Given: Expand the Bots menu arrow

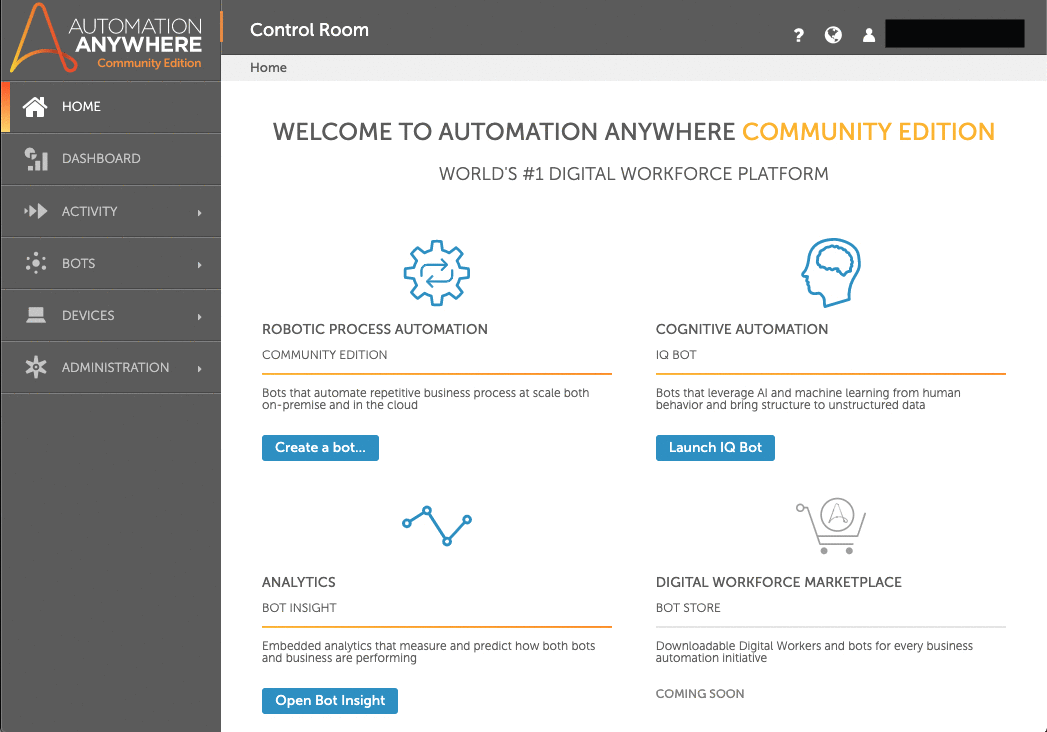Looking at the screenshot, I should click(199, 264).
